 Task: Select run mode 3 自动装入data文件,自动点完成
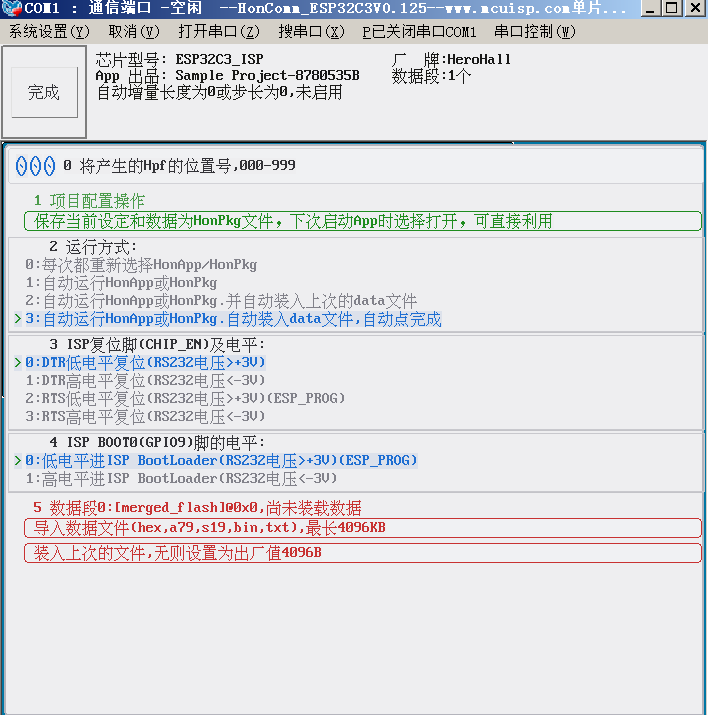[233, 319]
